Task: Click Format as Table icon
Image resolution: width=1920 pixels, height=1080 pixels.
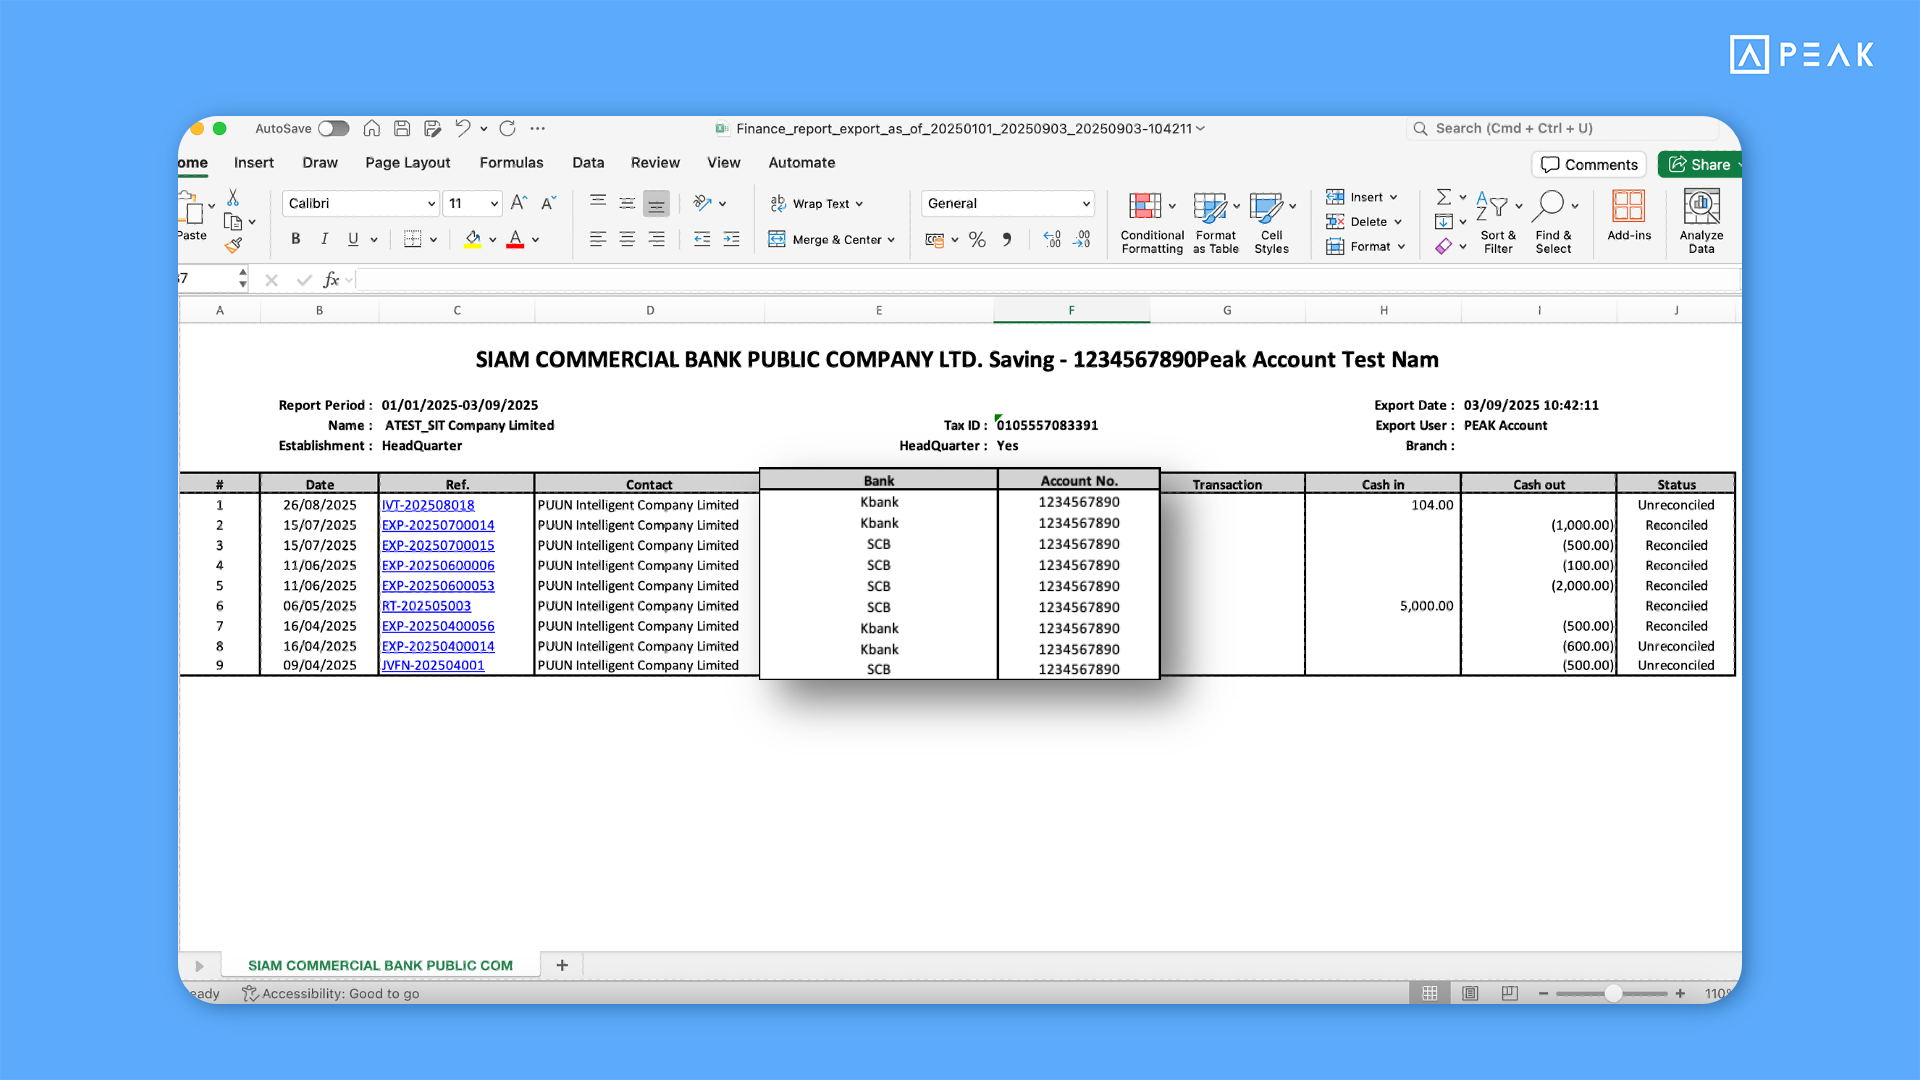Action: pos(1210,207)
